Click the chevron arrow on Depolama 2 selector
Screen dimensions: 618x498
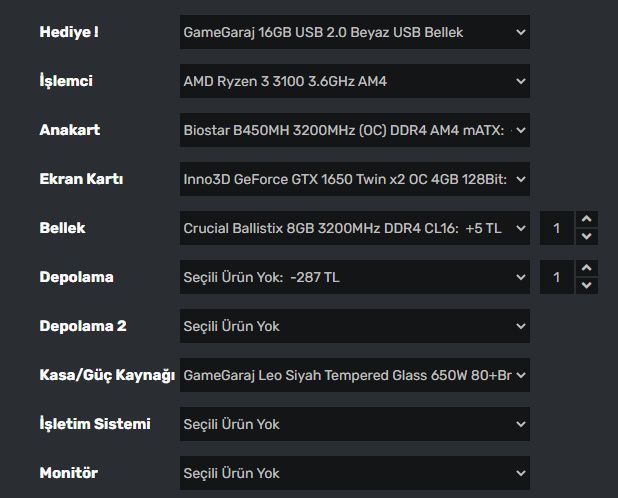(x=520, y=326)
